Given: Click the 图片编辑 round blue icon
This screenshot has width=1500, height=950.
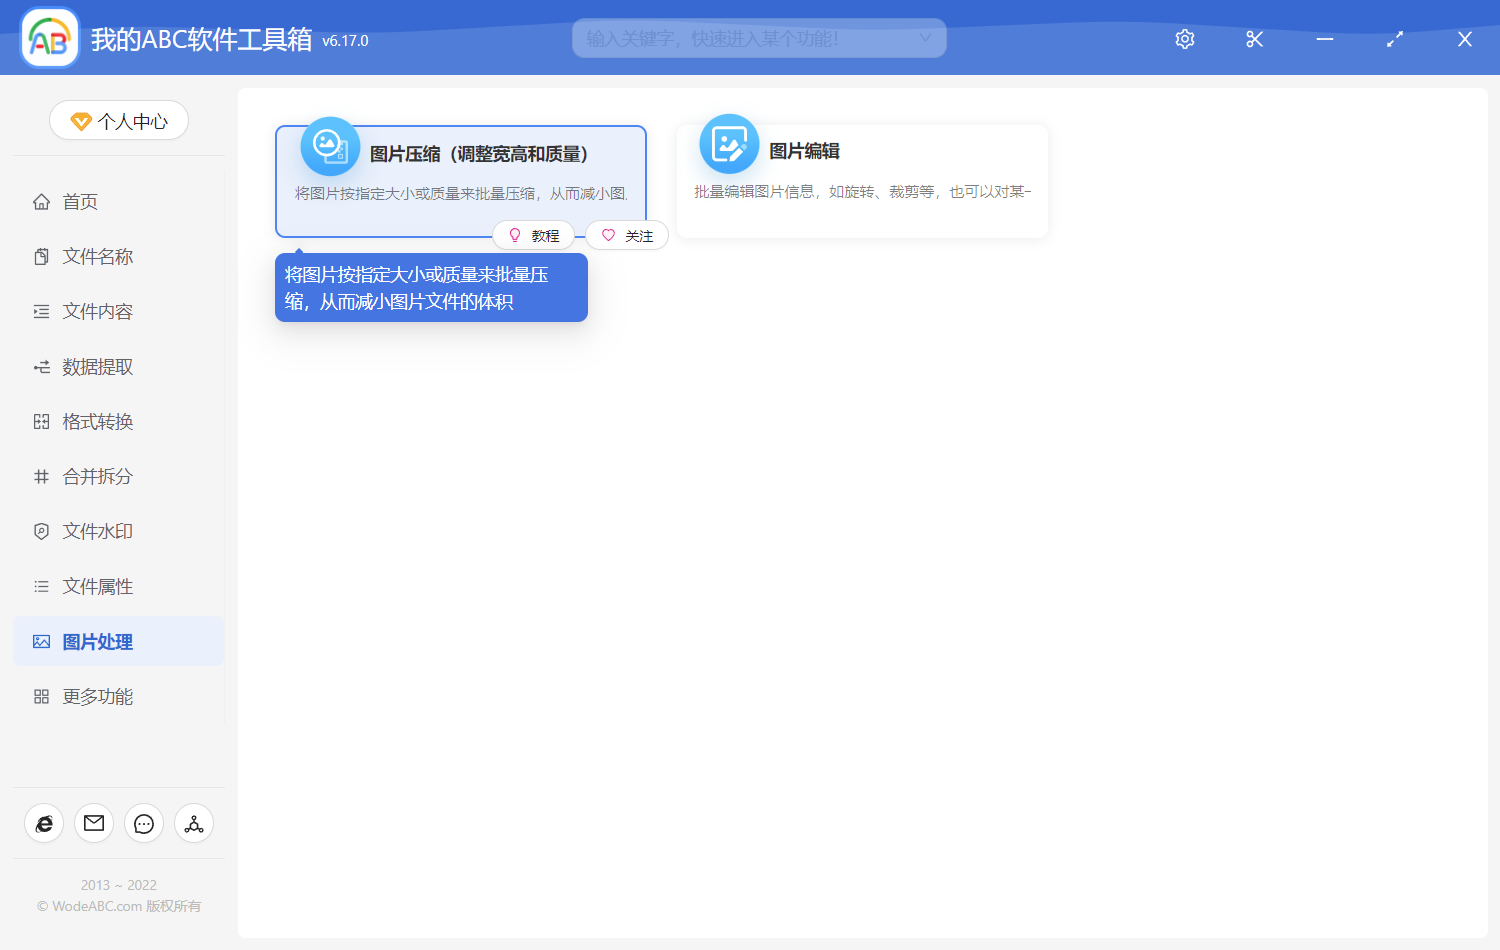Looking at the screenshot, I should [x=729, y=144].
